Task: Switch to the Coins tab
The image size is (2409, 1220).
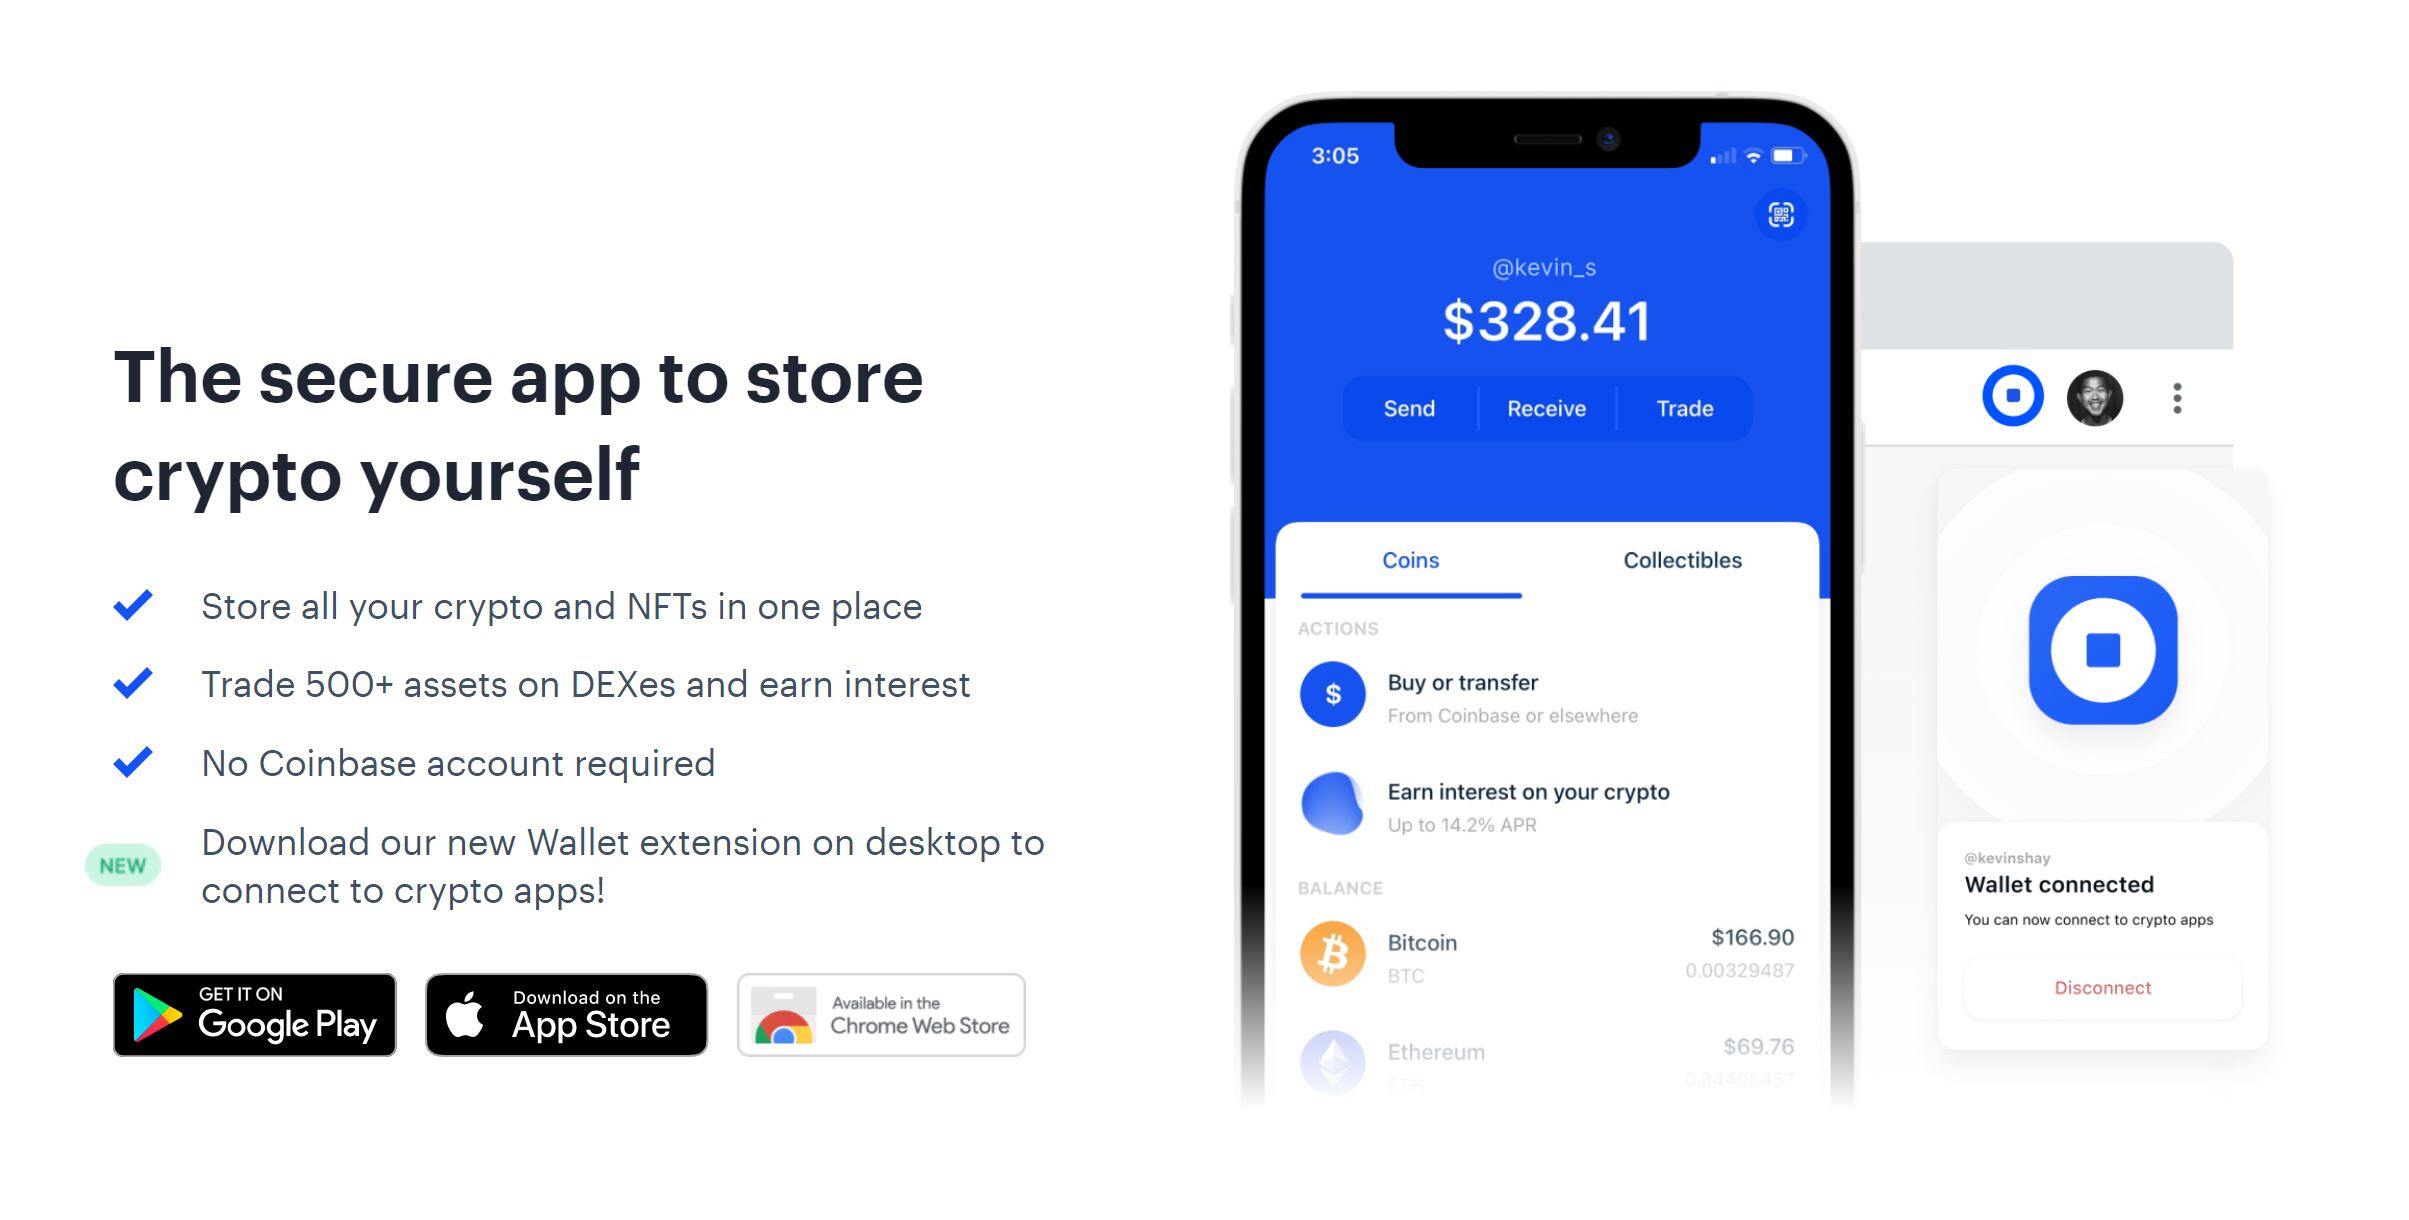Action: [x=1411, y=562]
